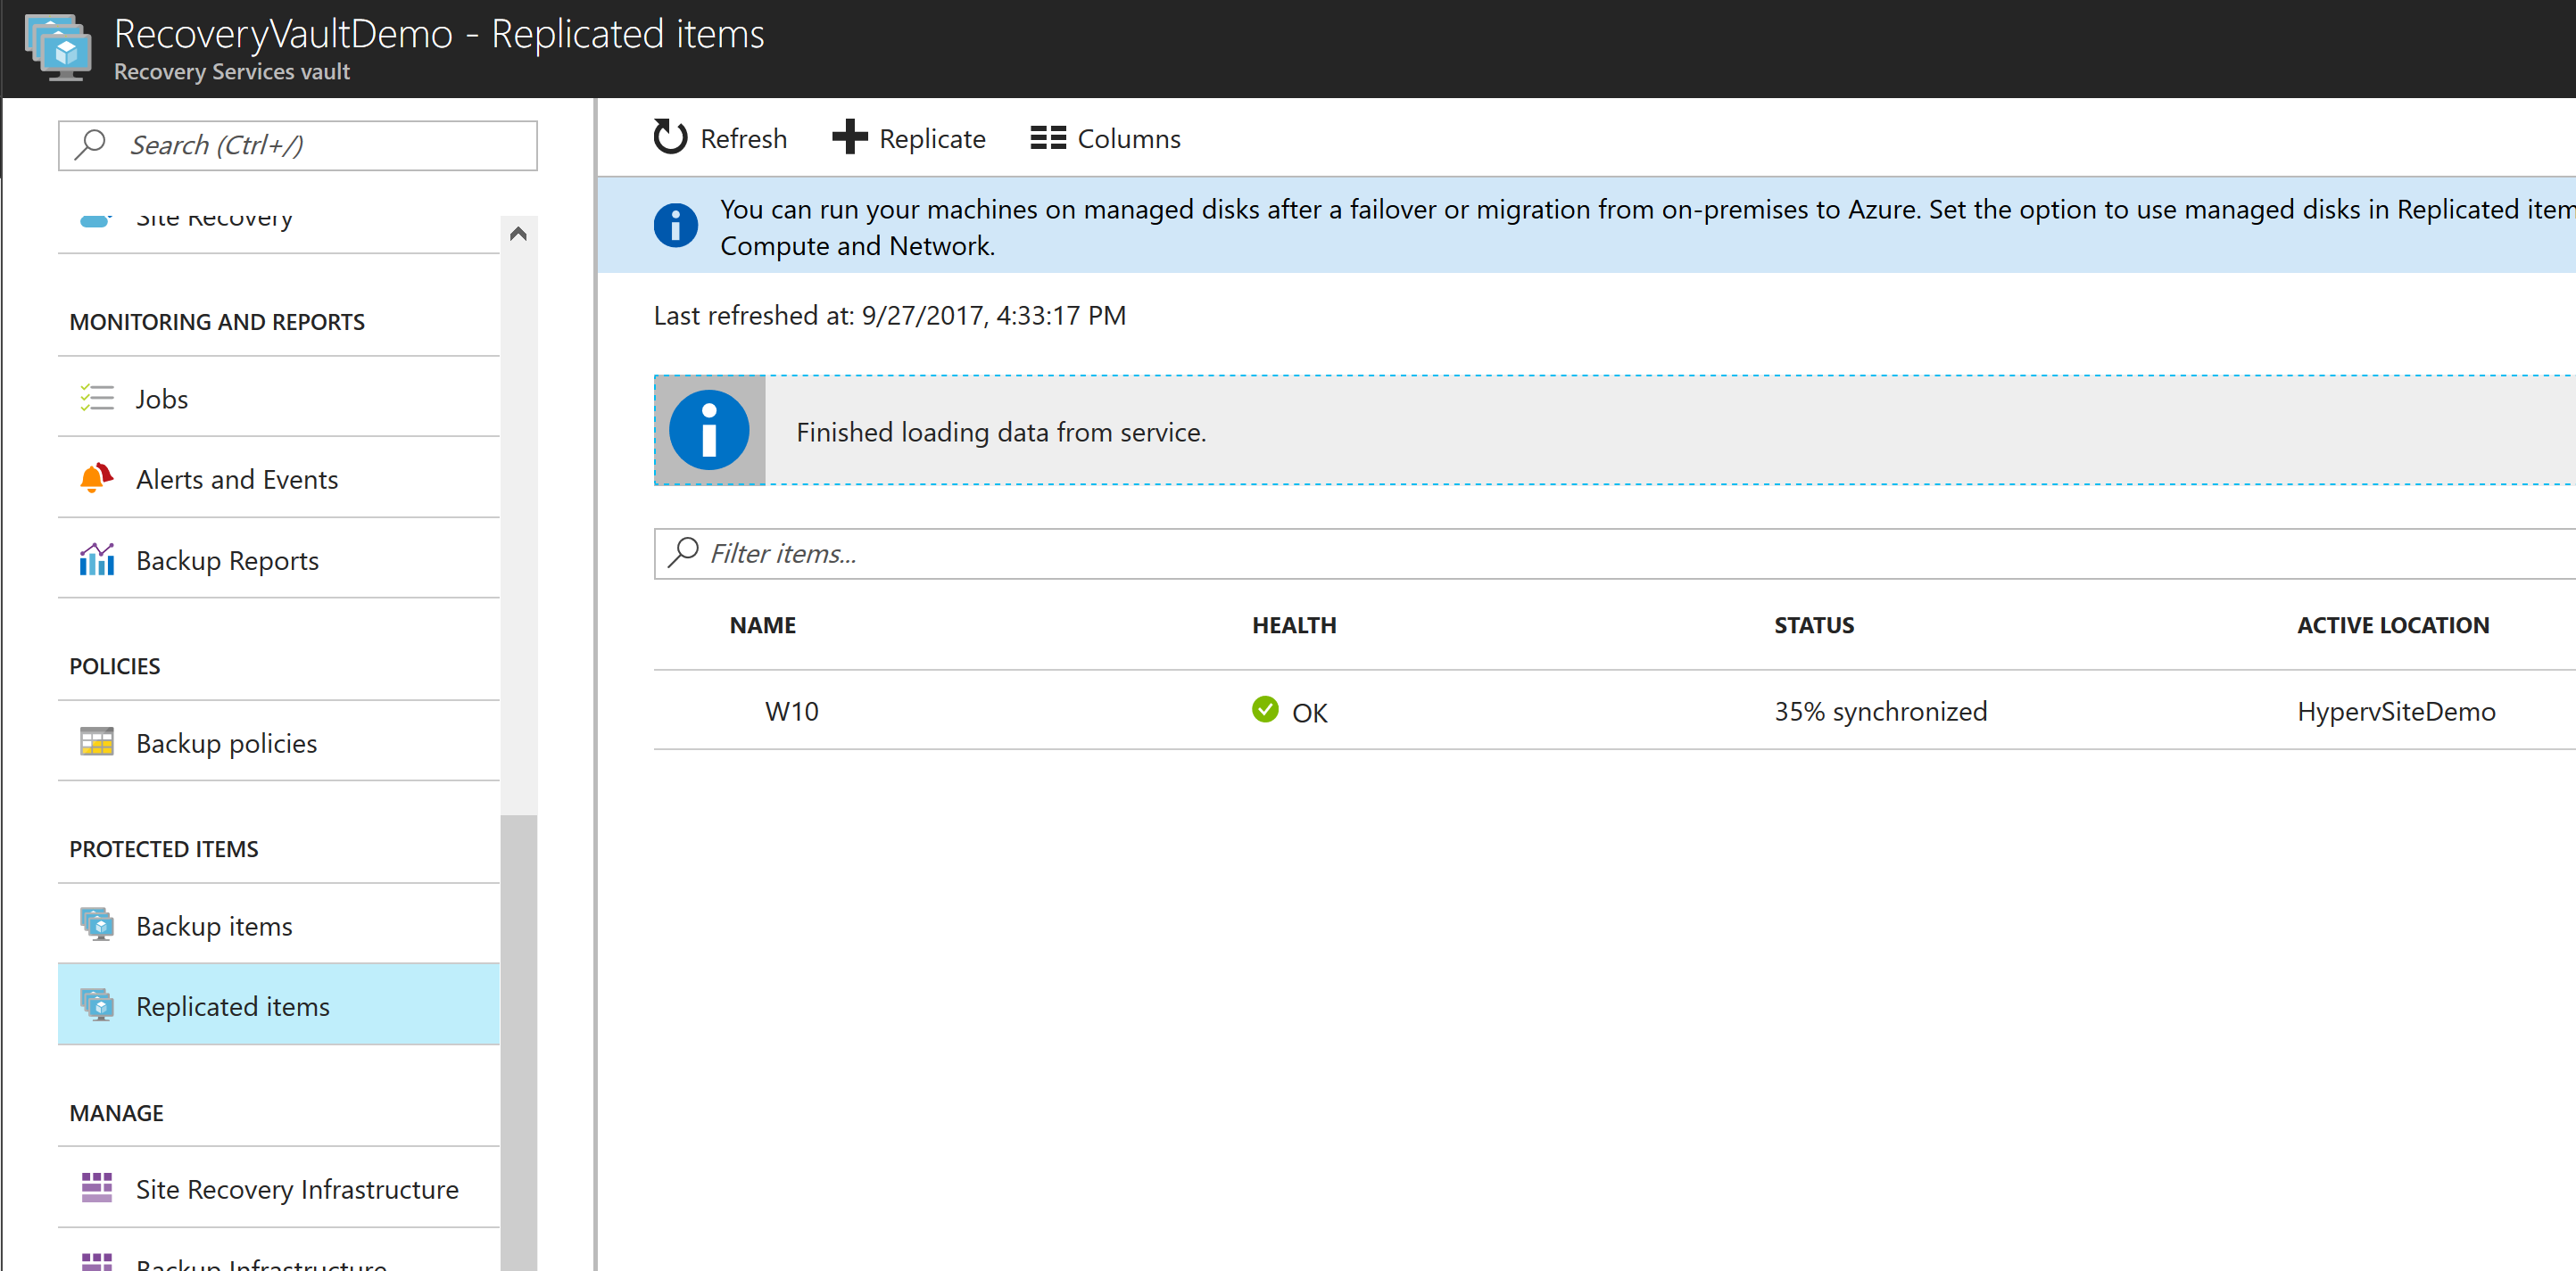Click the Backup Reports chart icon

97,559
